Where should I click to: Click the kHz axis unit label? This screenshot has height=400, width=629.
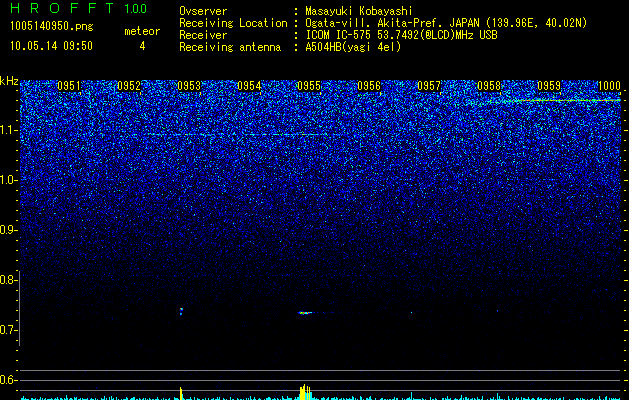[9, 81]
